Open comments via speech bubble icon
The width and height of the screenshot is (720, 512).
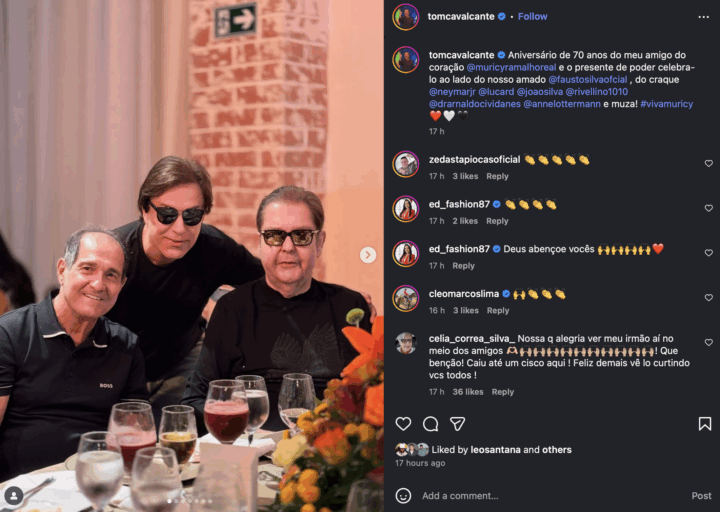[x=430, y=424]
